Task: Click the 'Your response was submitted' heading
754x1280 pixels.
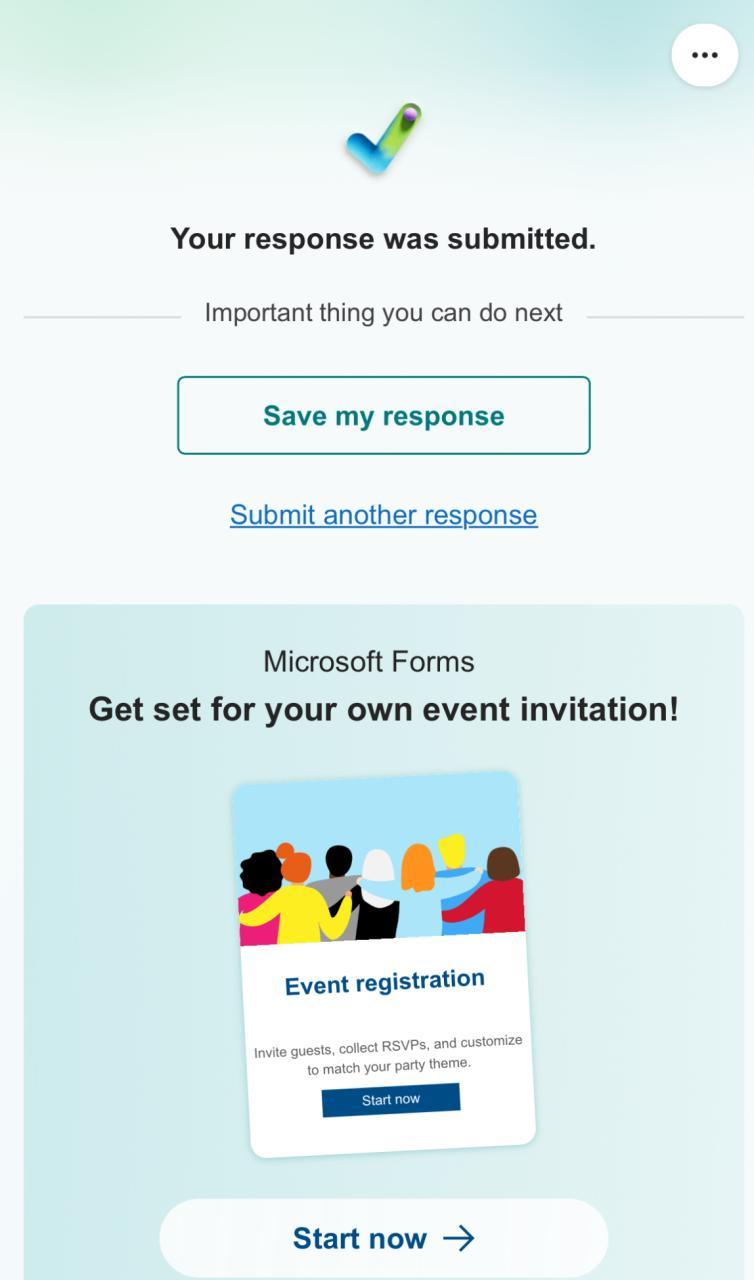Action: tap(383, 239)
